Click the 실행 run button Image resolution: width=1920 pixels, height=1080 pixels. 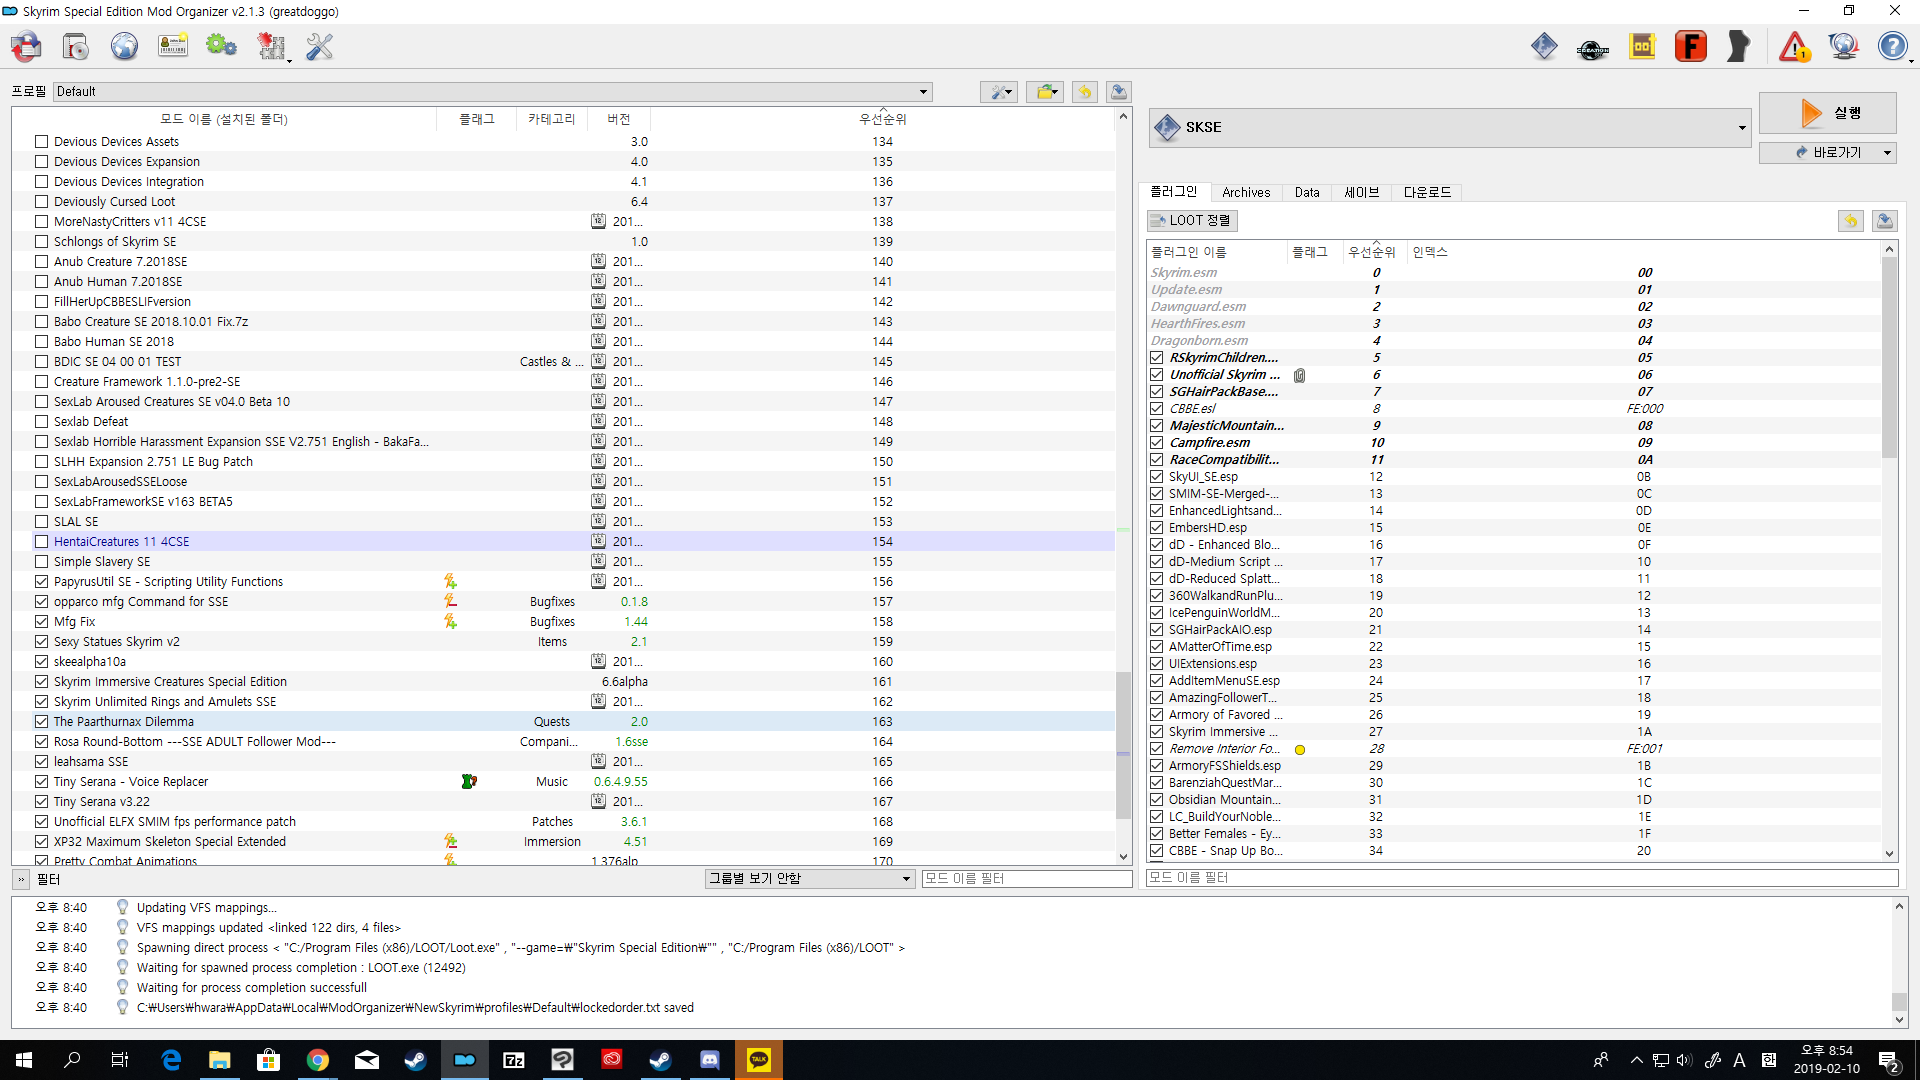click(x=1827, y=113)
